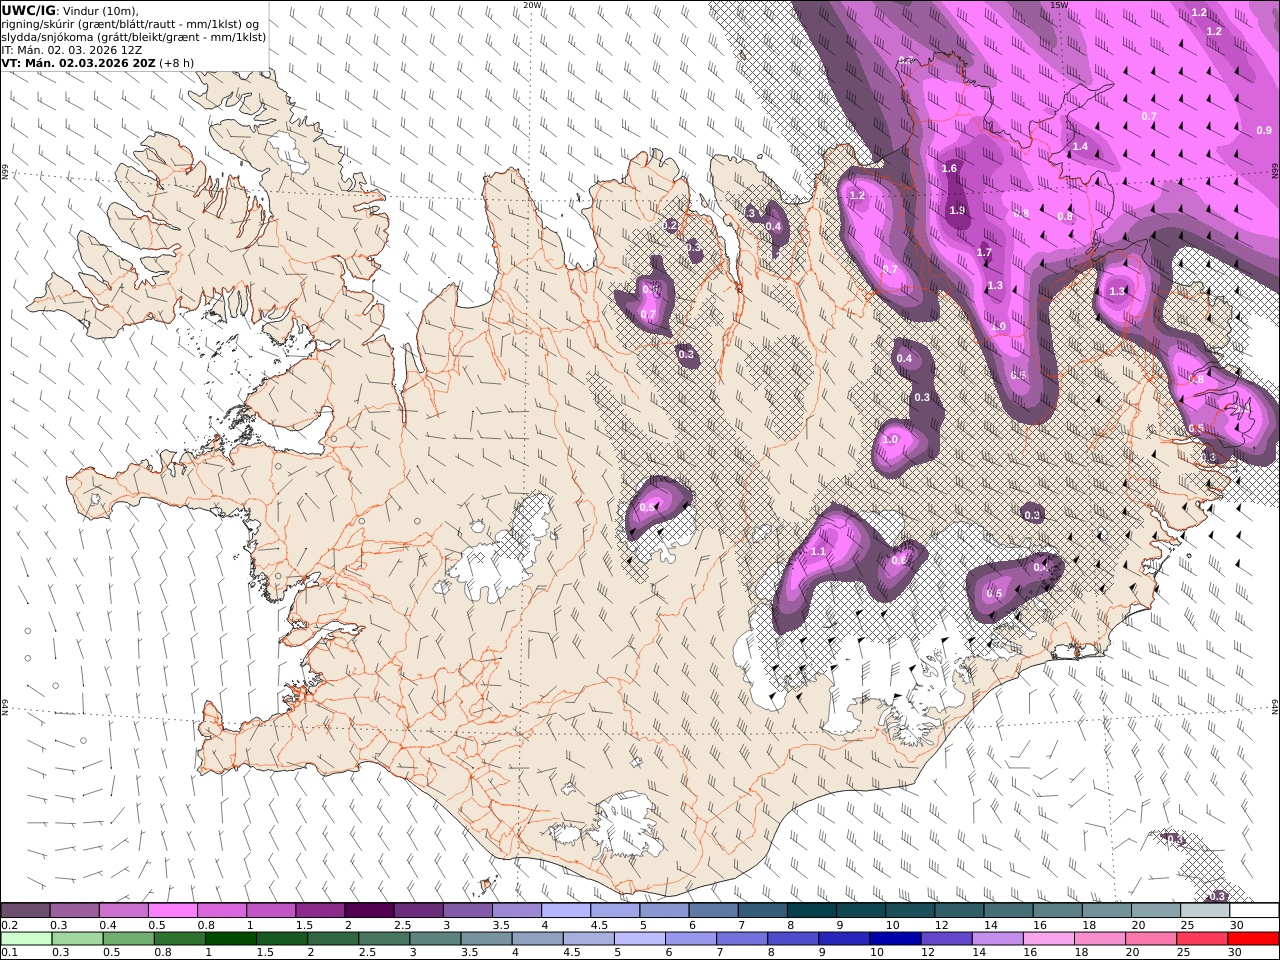Click the '0.9' value near the right map edge
Image resolution: width=1280 pixels, height=960 pixels.
[1264, 130]
